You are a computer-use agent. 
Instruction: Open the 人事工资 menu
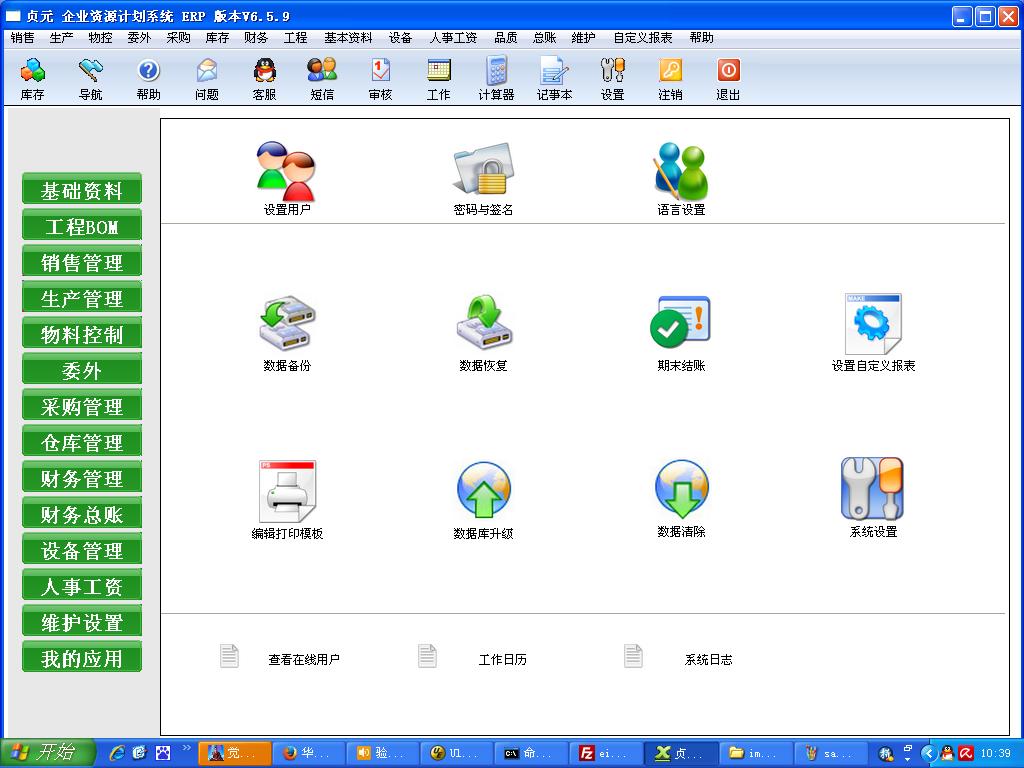coord(453,38)
